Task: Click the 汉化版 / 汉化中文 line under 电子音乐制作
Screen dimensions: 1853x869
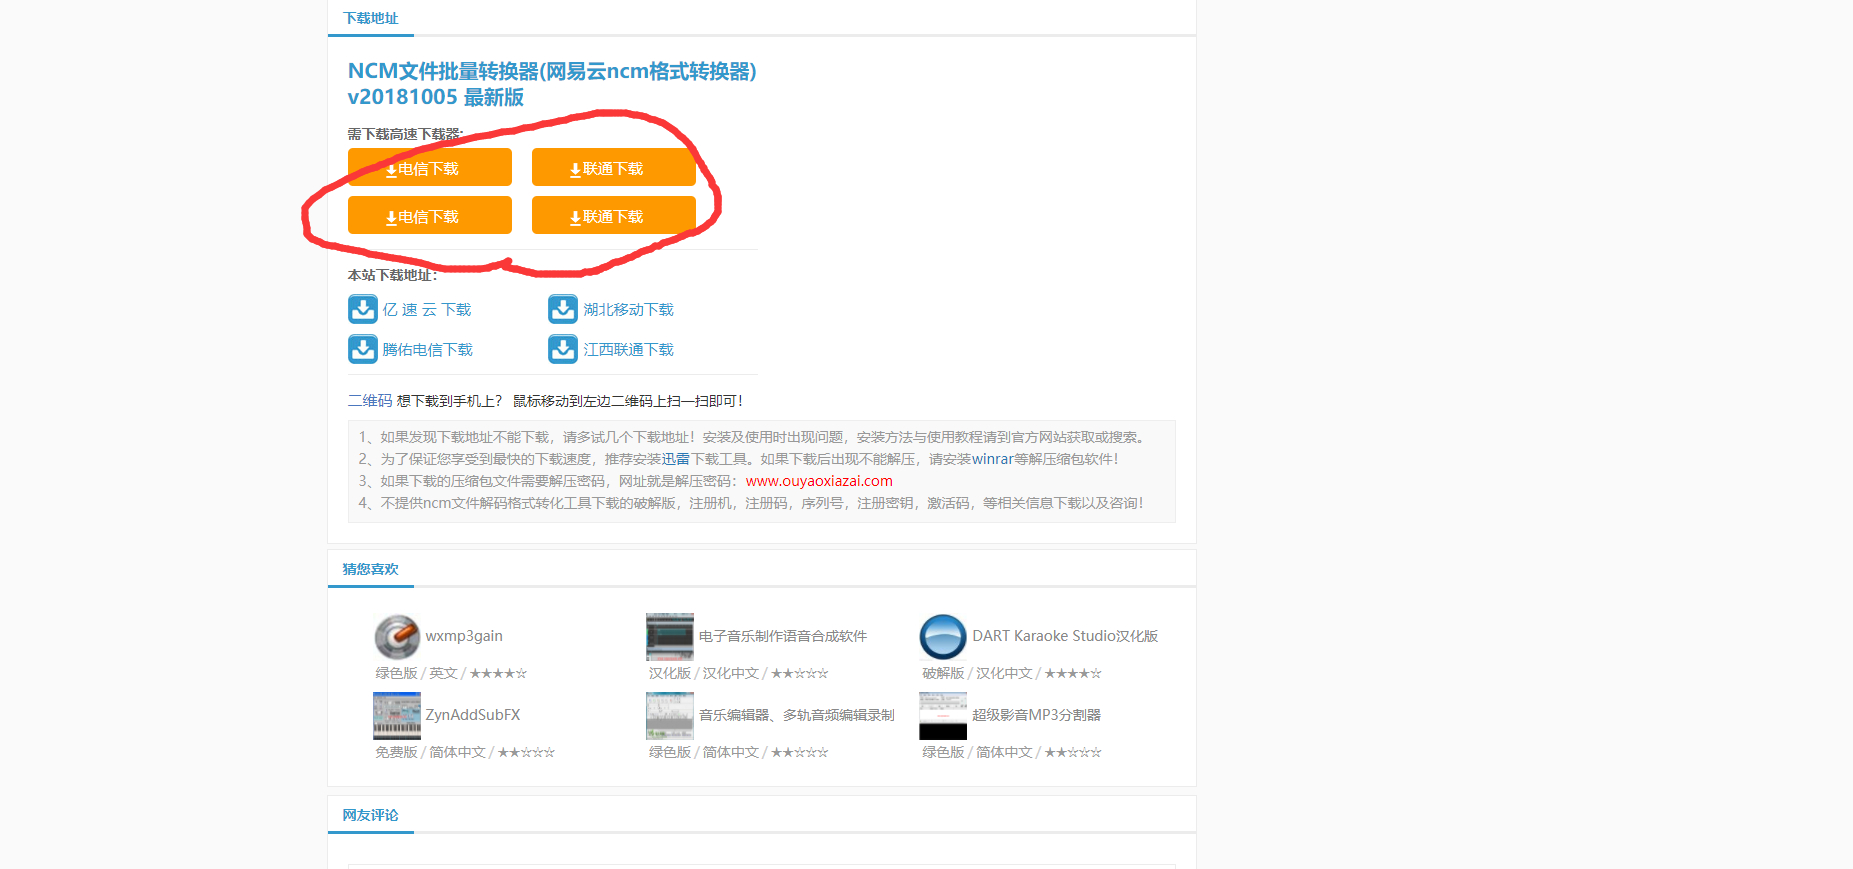Action: (x=739, y=673)
